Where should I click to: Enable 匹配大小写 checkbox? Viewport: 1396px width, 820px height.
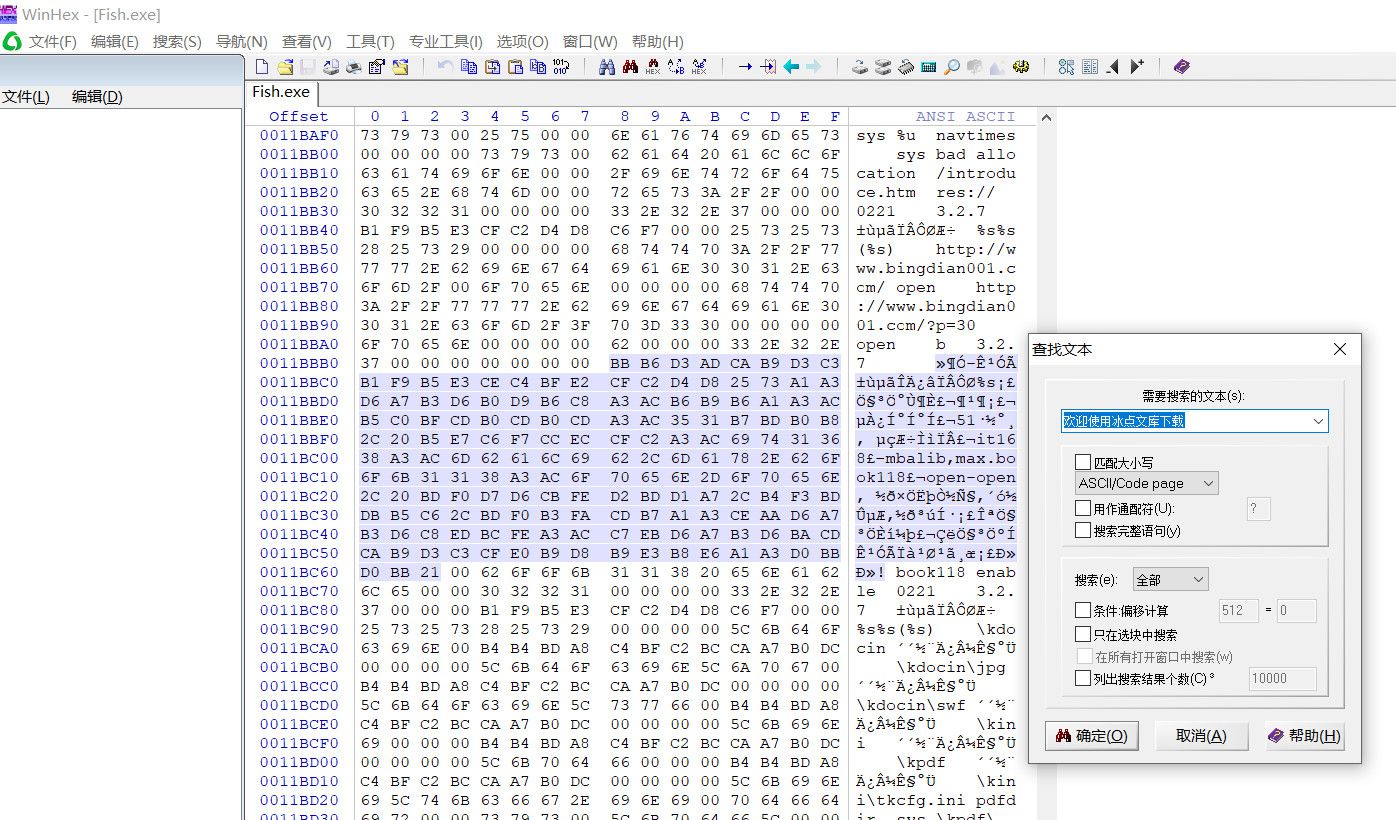[x=1082, y=462]
